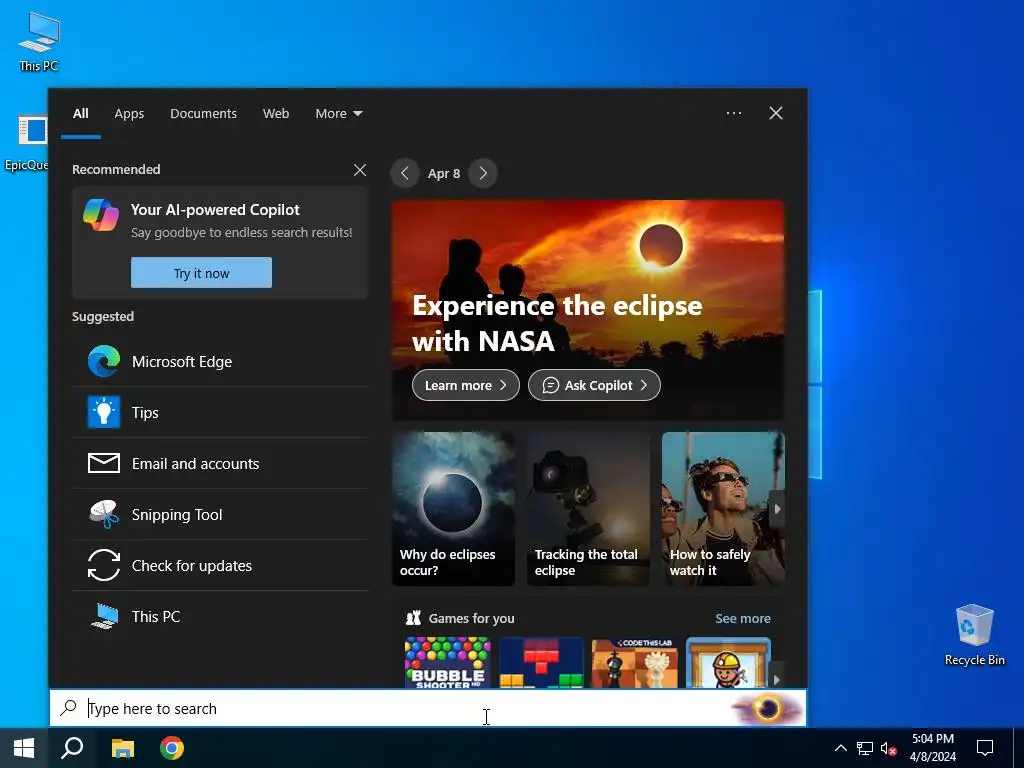This screenshot has height=768, width=1024.
Task: Click the Copilot logo in Recommended card
Action: pos(101,215)
